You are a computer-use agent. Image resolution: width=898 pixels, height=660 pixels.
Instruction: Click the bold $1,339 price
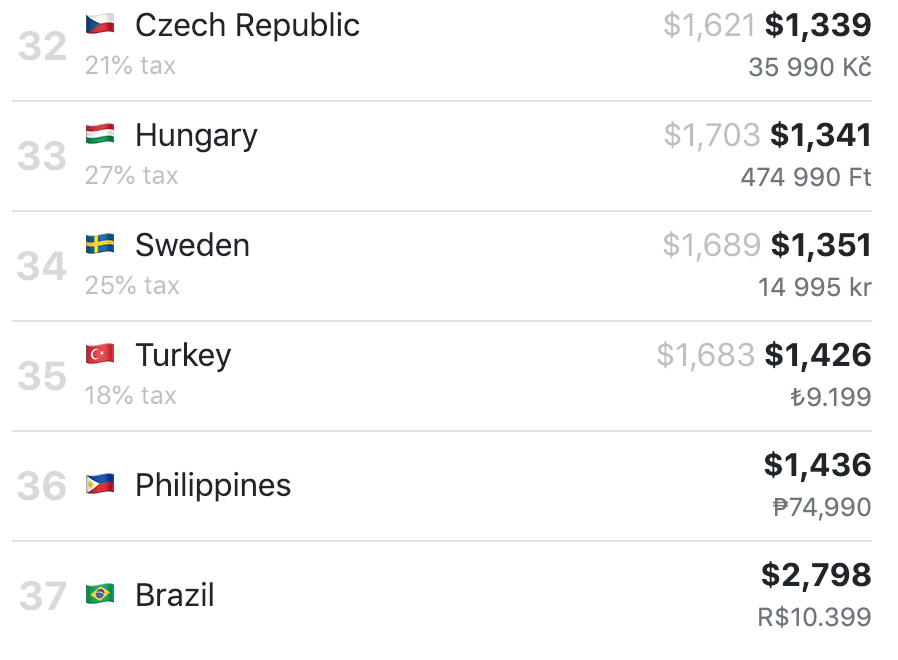tap(818, 25)
